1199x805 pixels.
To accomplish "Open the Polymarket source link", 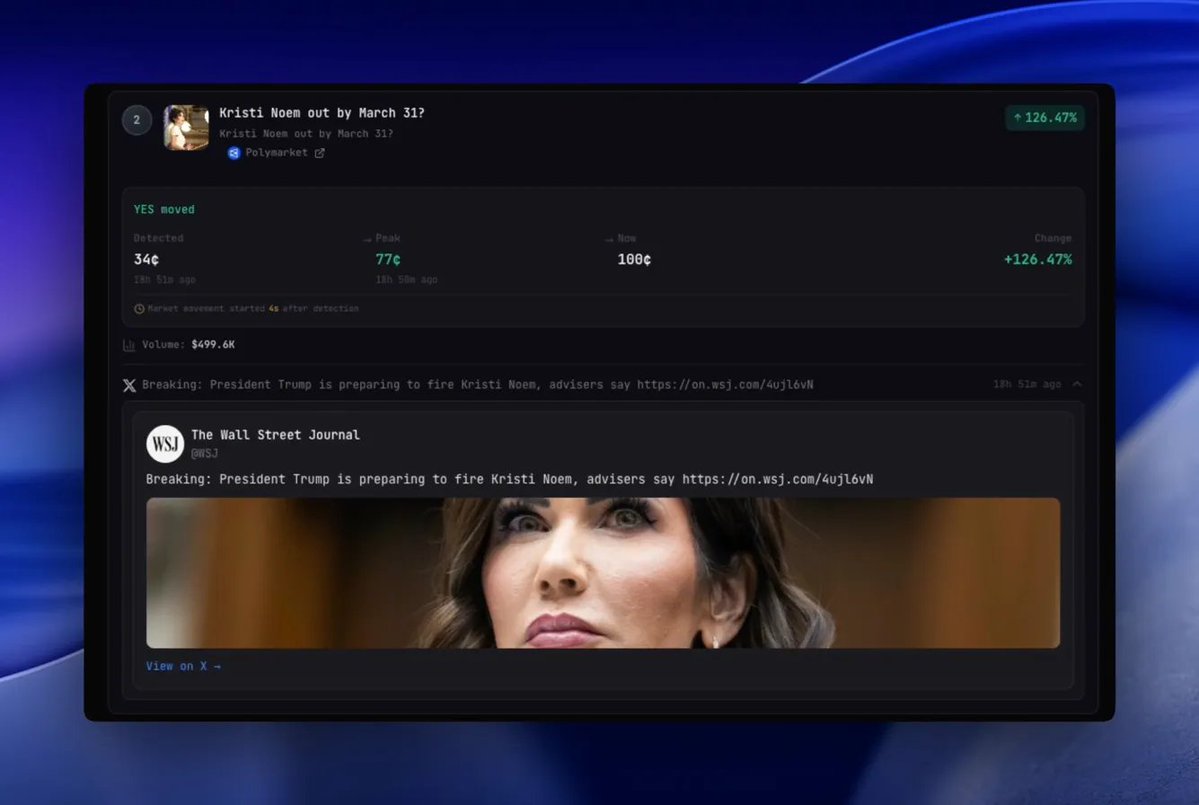I will coord(276,153).
